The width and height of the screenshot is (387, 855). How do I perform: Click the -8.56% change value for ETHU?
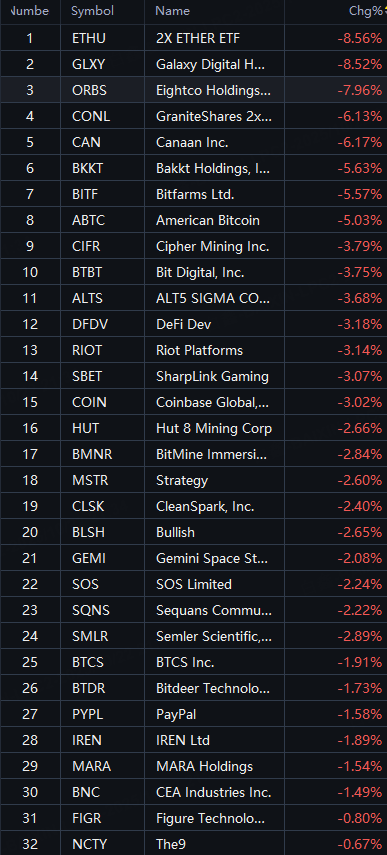(x=359, y=38)
